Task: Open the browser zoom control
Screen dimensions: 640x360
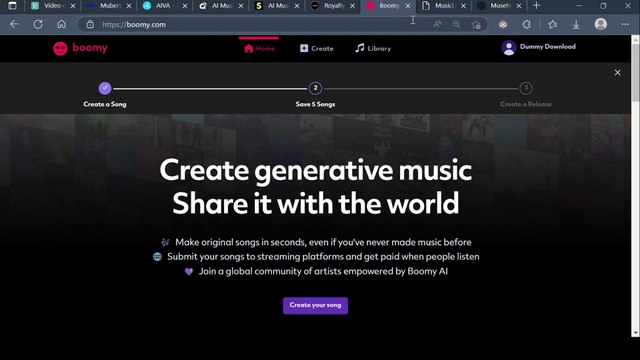Action: (456, 24)
